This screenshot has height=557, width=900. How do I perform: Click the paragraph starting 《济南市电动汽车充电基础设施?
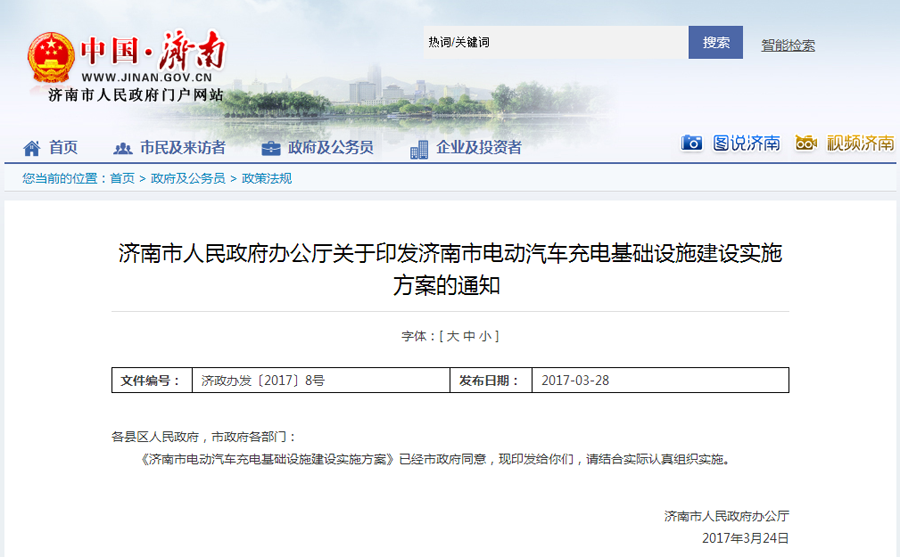[436, 459]
